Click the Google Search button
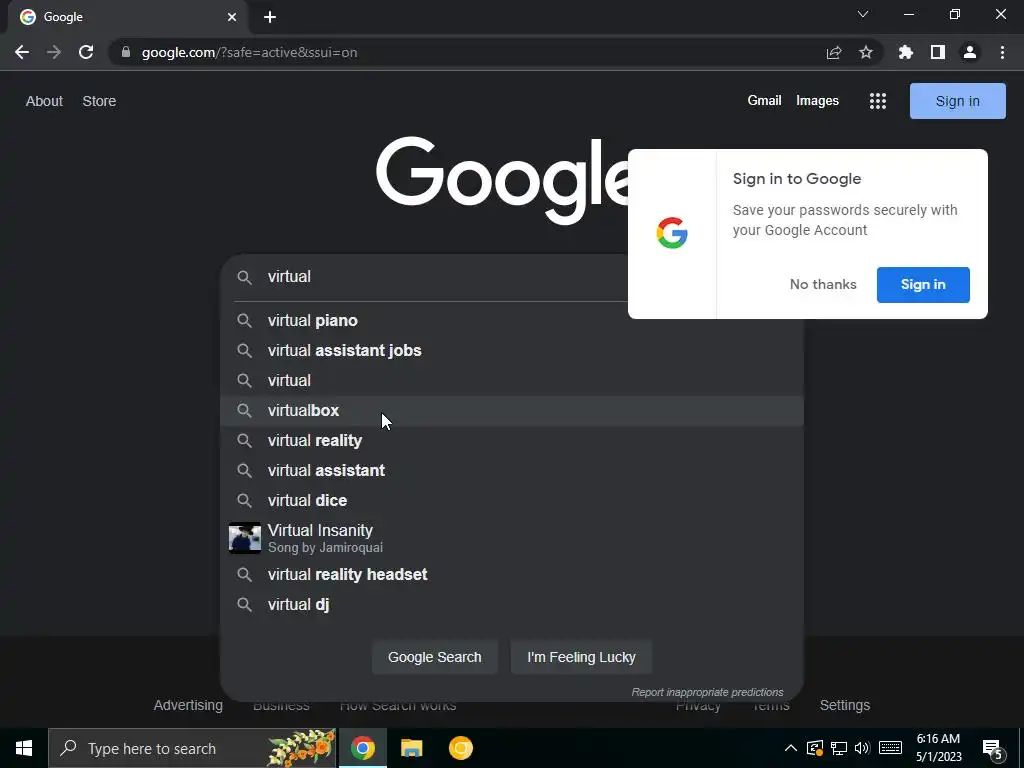The height and width of the screenshot is (768, 1024). tap(435, 657)
